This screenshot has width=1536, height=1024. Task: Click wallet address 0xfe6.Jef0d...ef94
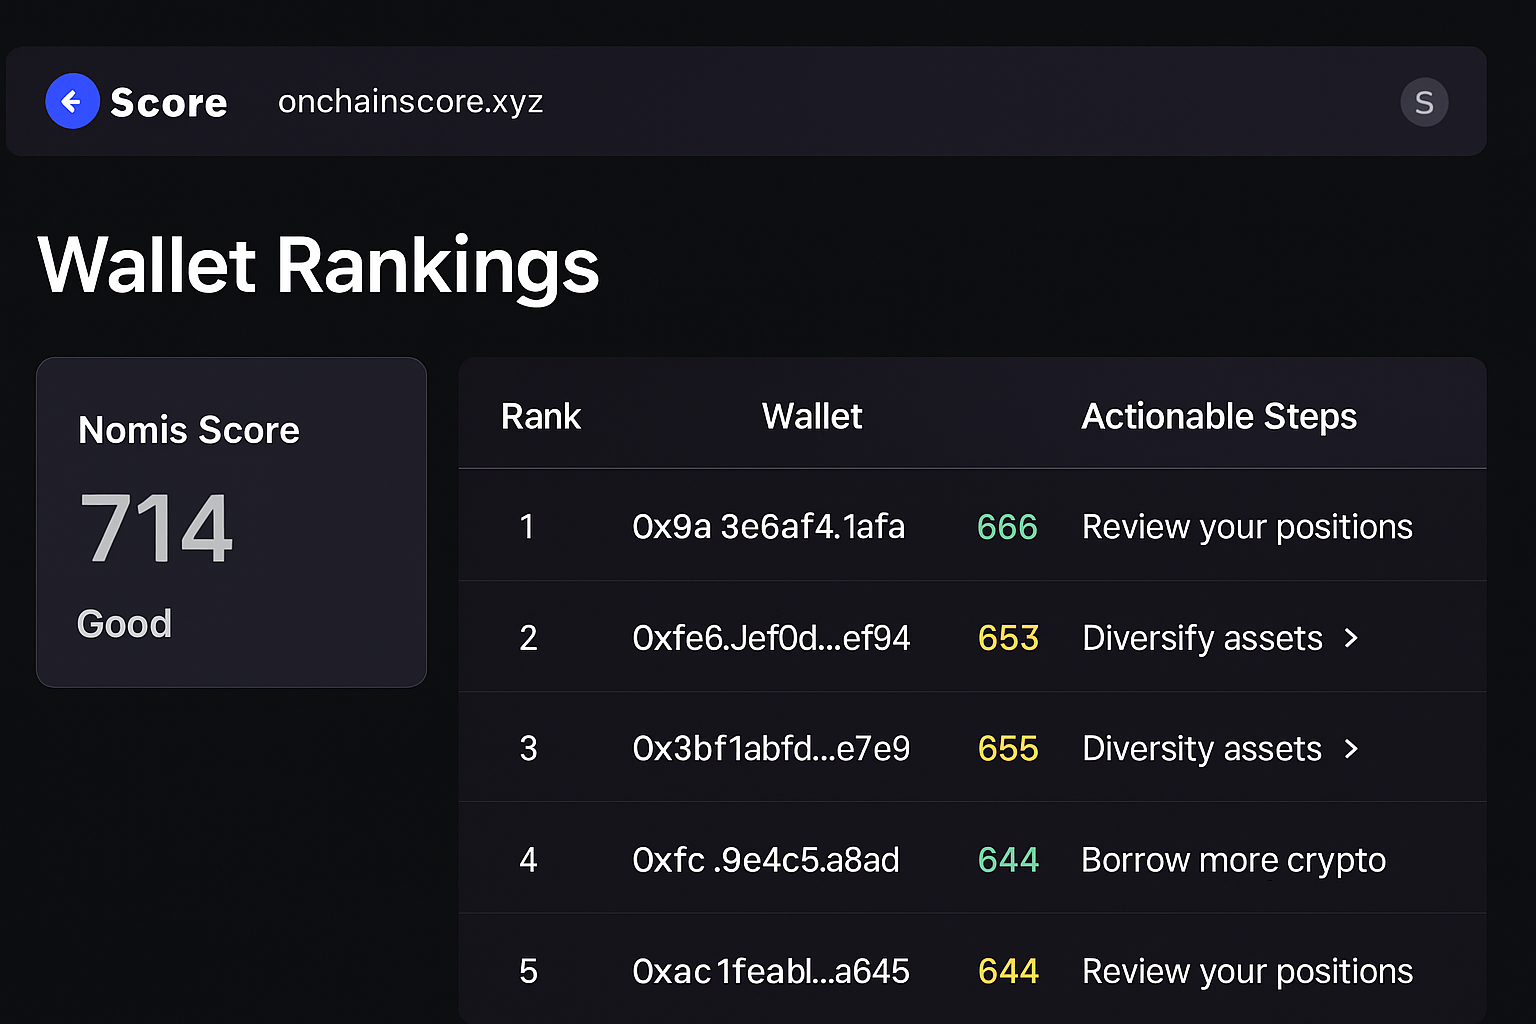[x=771, y=638]
